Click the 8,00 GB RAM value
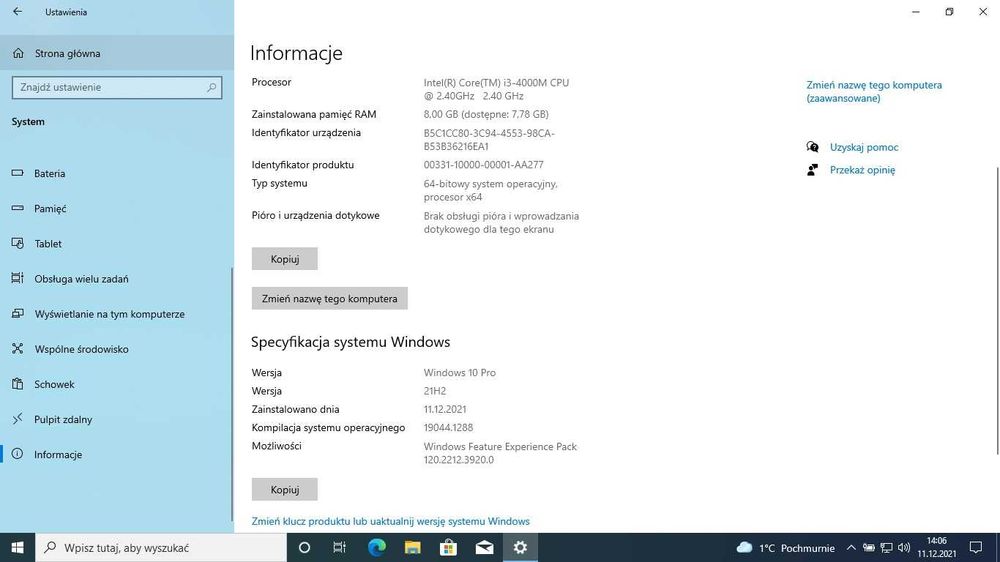This screenshot has width=1000, height=562. pos(486,114)
